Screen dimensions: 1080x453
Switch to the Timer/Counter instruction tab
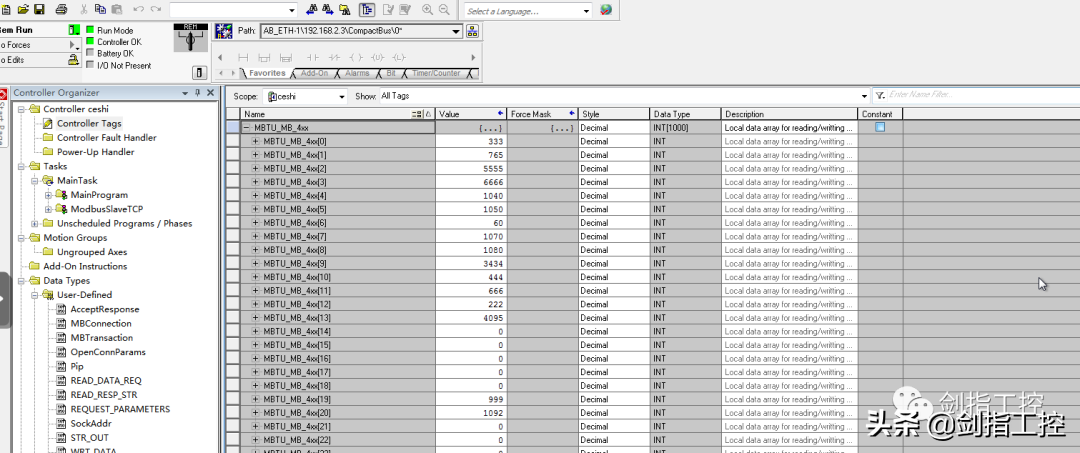[436, 73]
